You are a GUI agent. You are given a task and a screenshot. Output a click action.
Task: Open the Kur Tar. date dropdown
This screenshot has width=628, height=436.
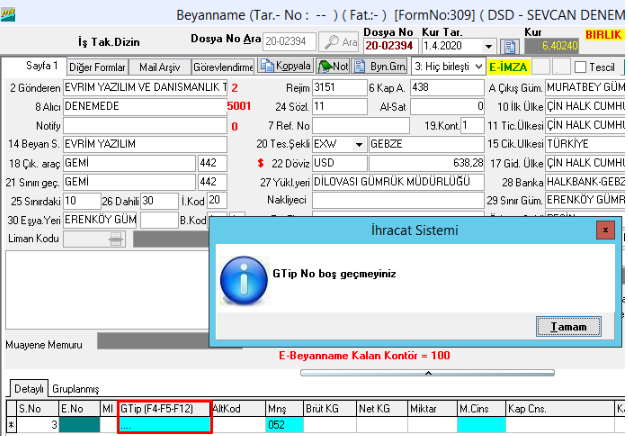click(488, 46)
